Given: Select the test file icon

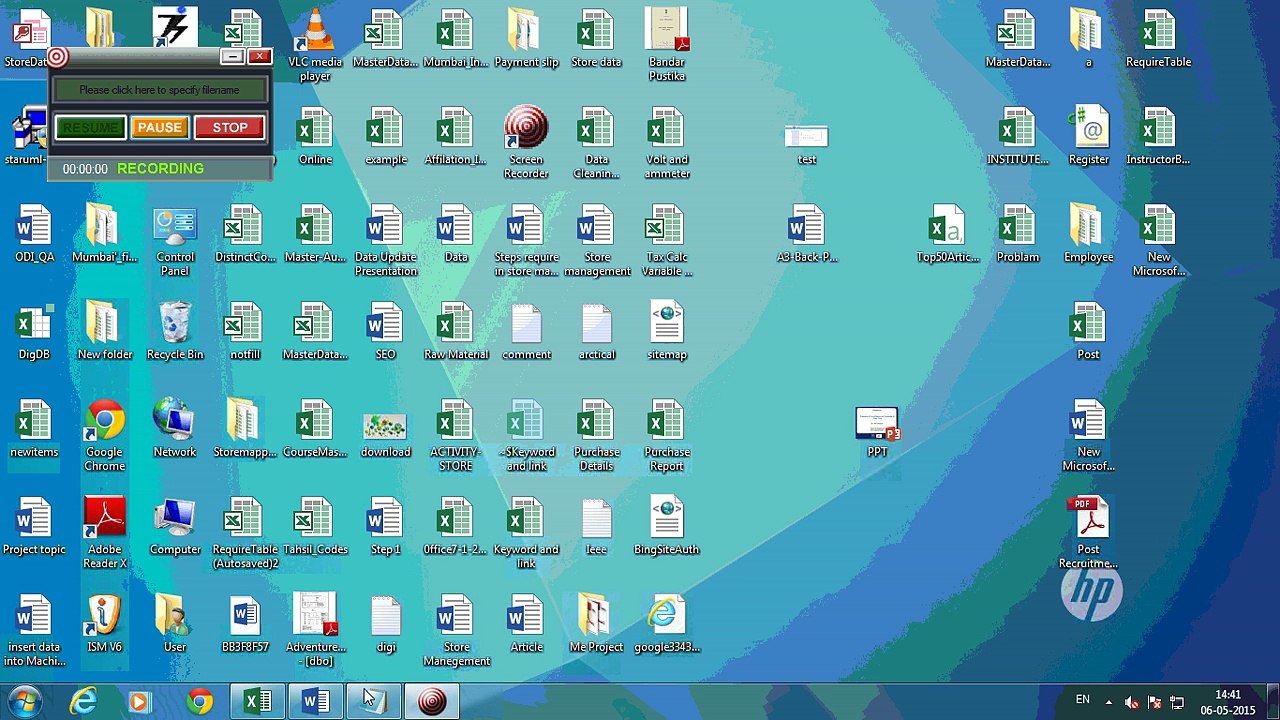Looking at the screenshot, I should click(x=807, y=144).
